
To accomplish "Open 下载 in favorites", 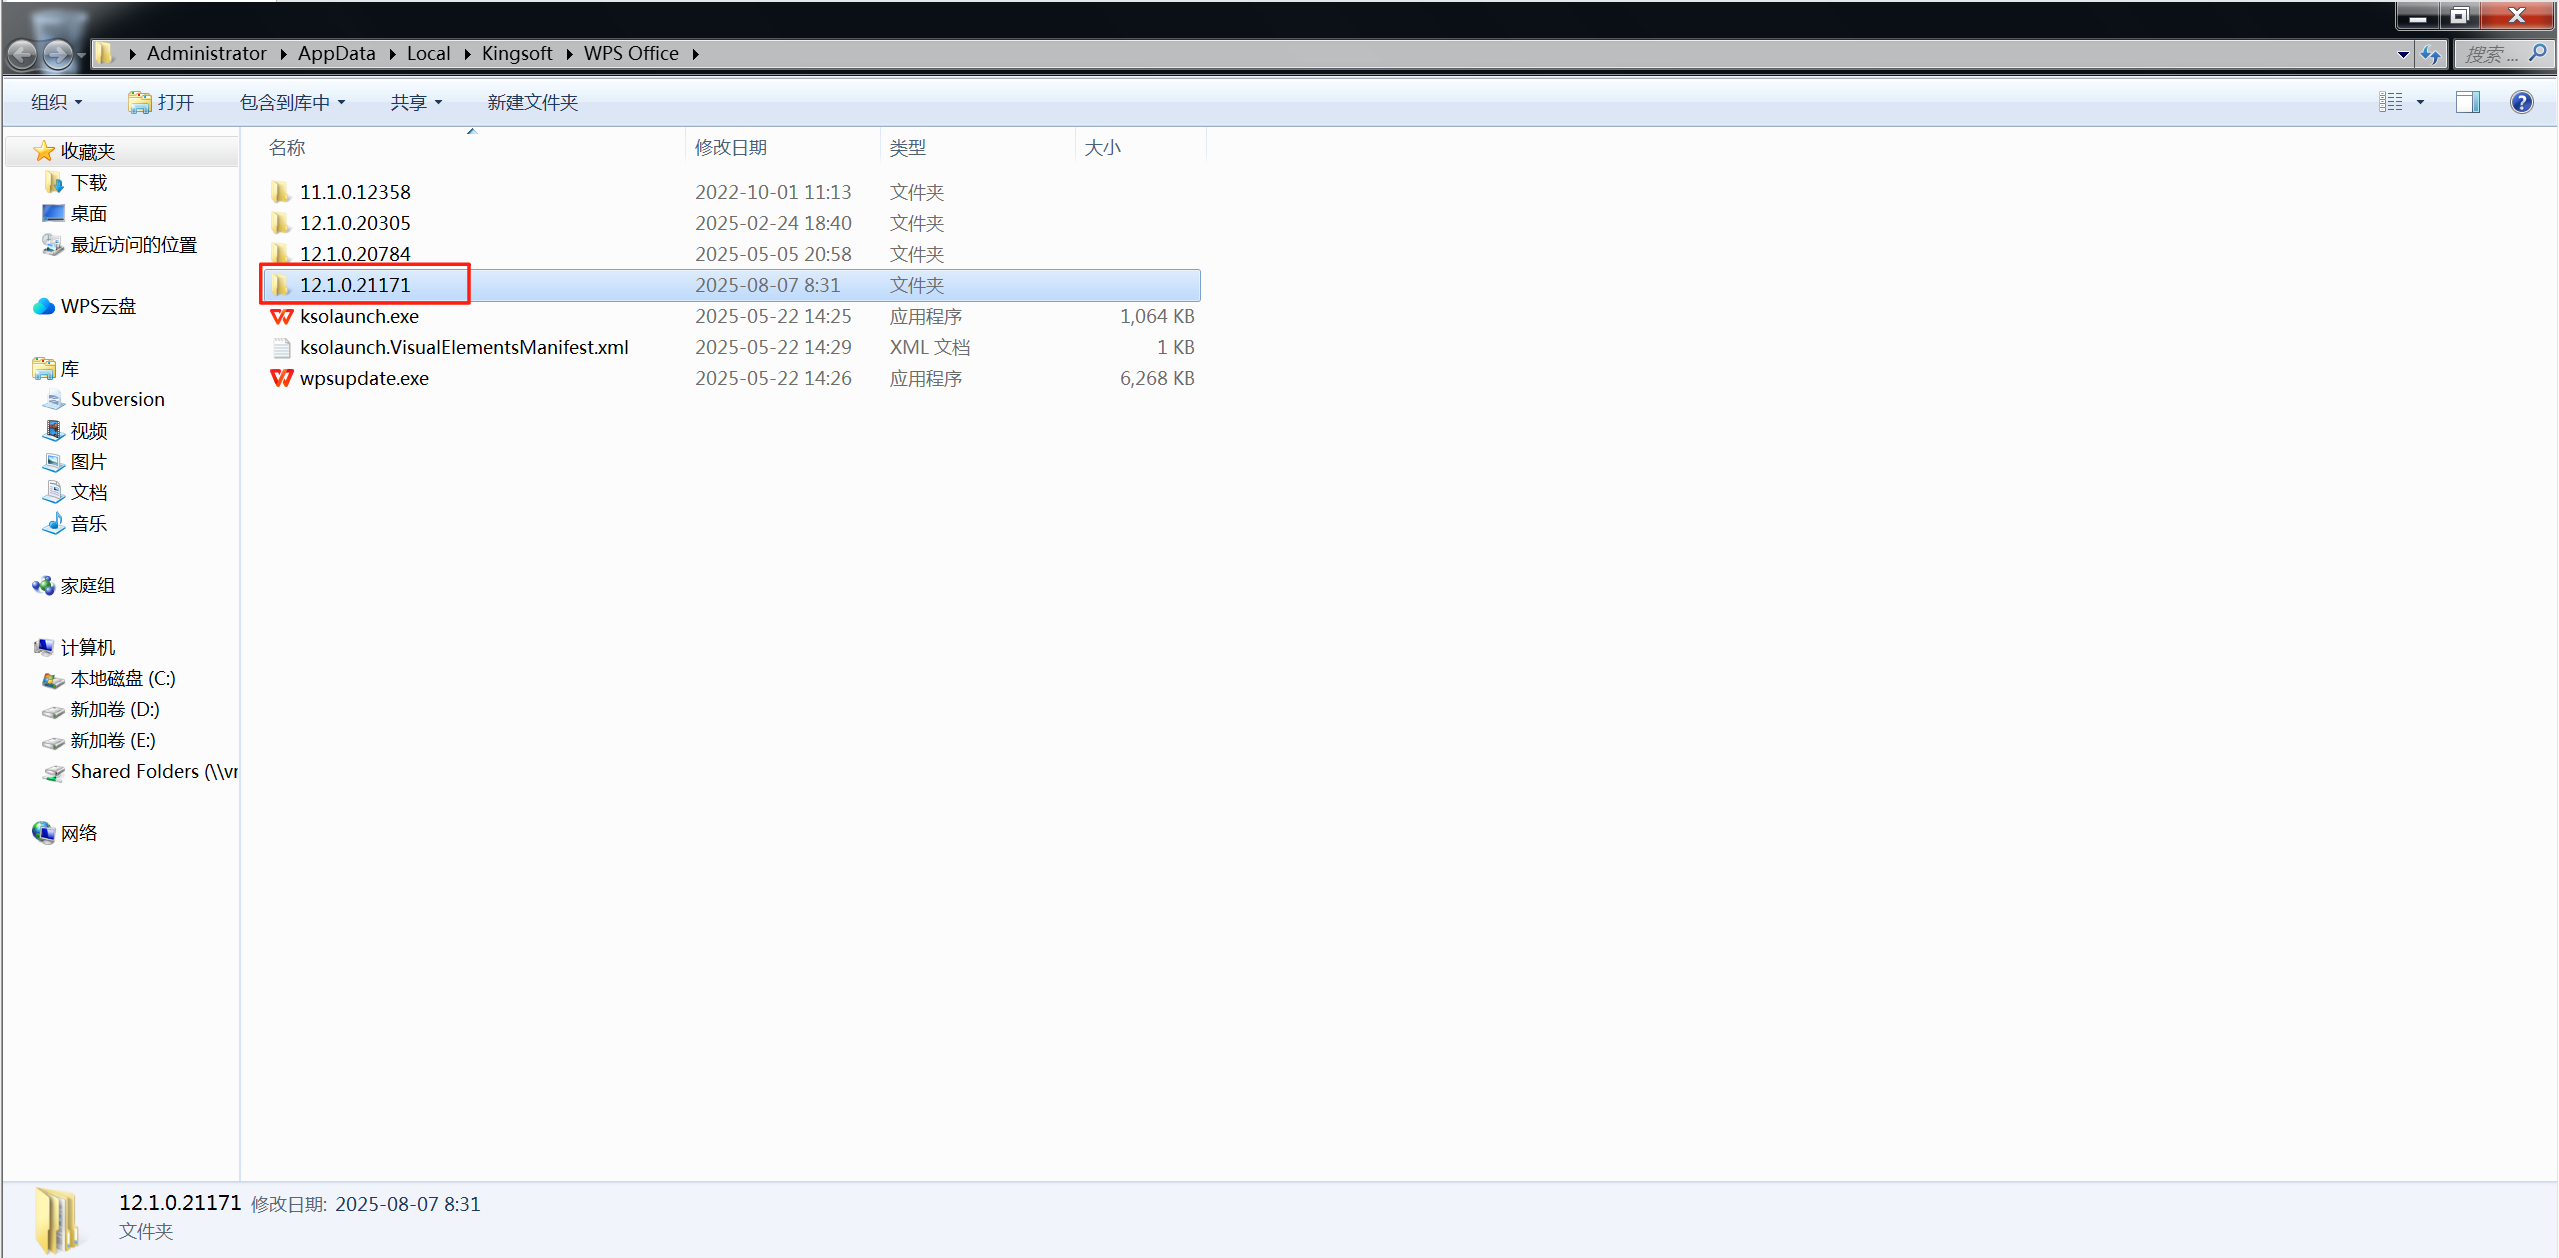I will (88, 183).
